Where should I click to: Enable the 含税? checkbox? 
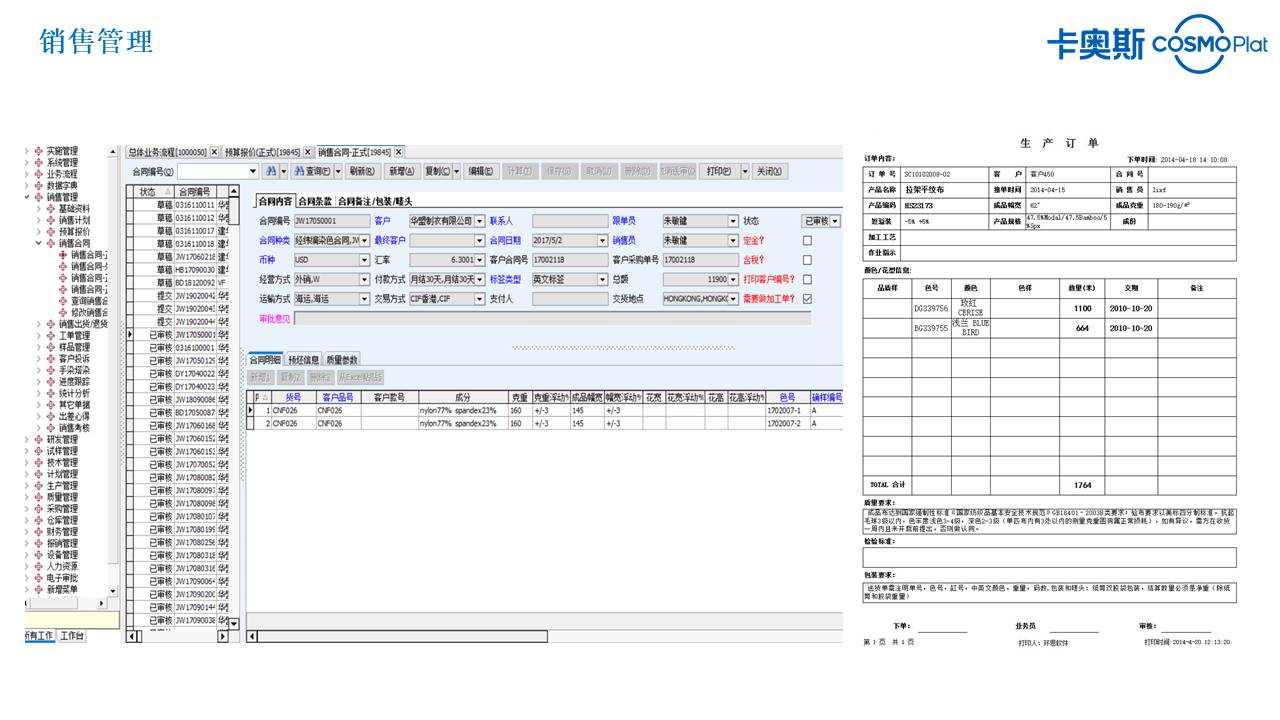[x=807, y=260]
